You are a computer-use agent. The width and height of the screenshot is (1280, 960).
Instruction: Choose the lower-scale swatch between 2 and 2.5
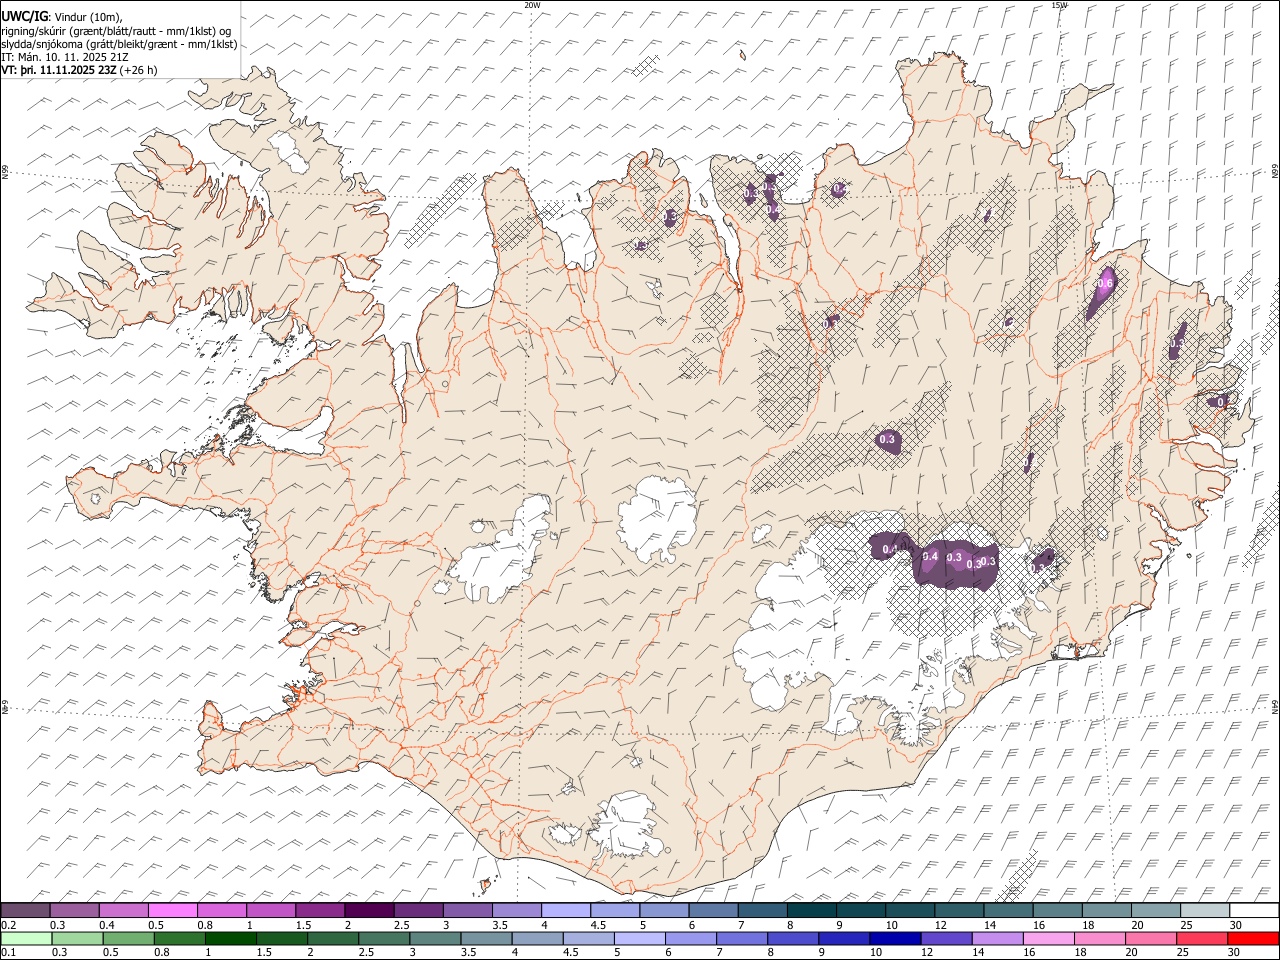(x=332, y=938)
